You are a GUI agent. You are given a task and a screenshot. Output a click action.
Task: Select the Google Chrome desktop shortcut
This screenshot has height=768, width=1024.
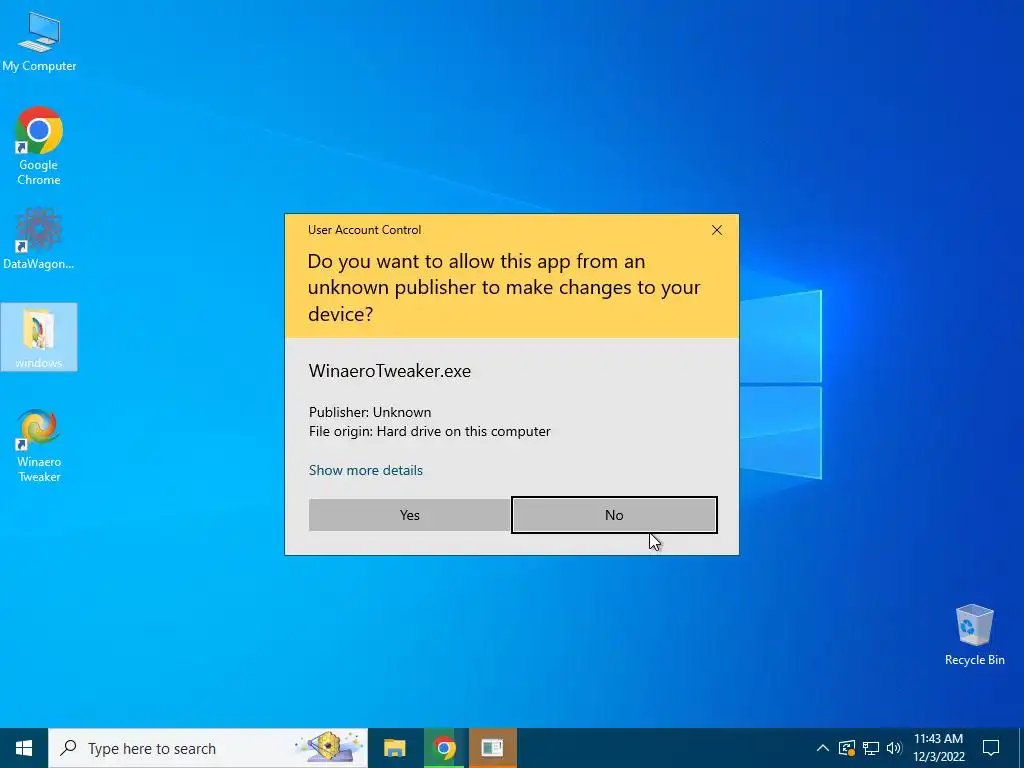pos(39,146)
